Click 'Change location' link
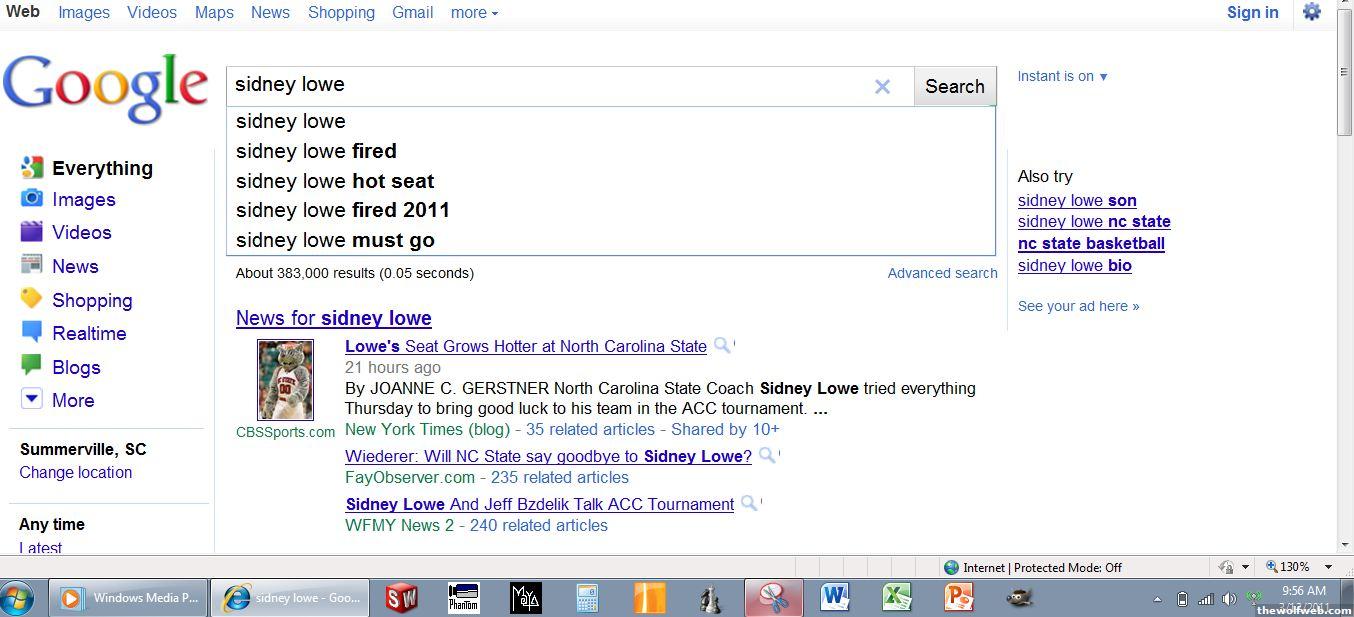 [x=76, y=473]
